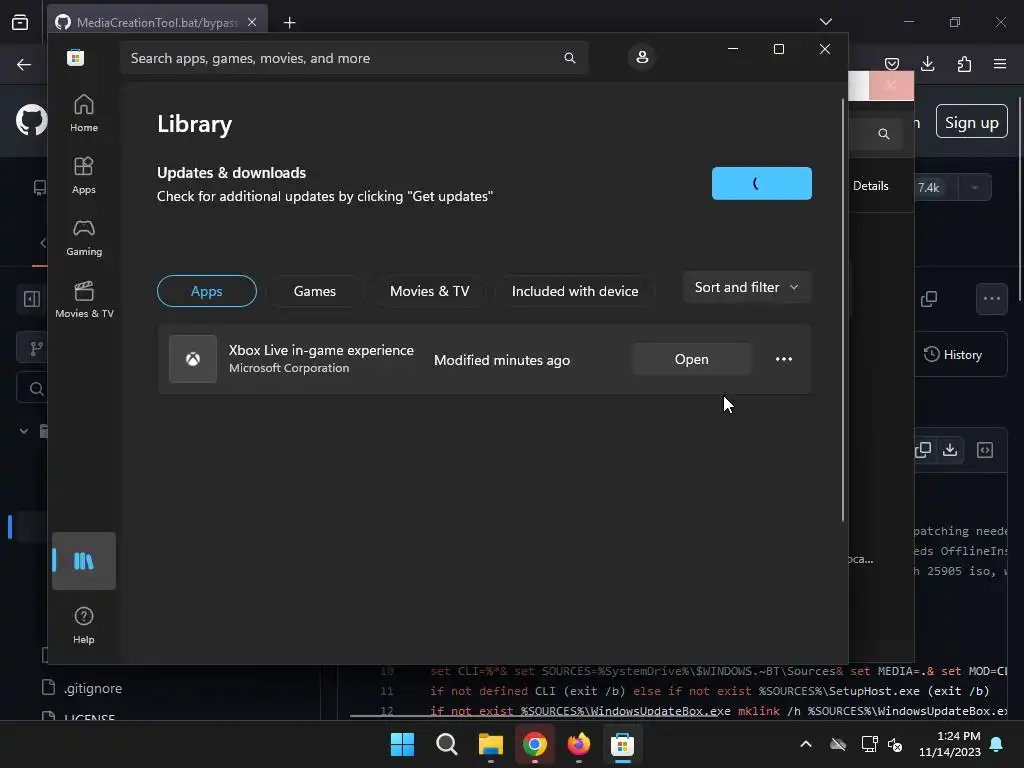Click the 7.4k star count on GitHub
This screenshot has height=768, width=1024.
928,187
